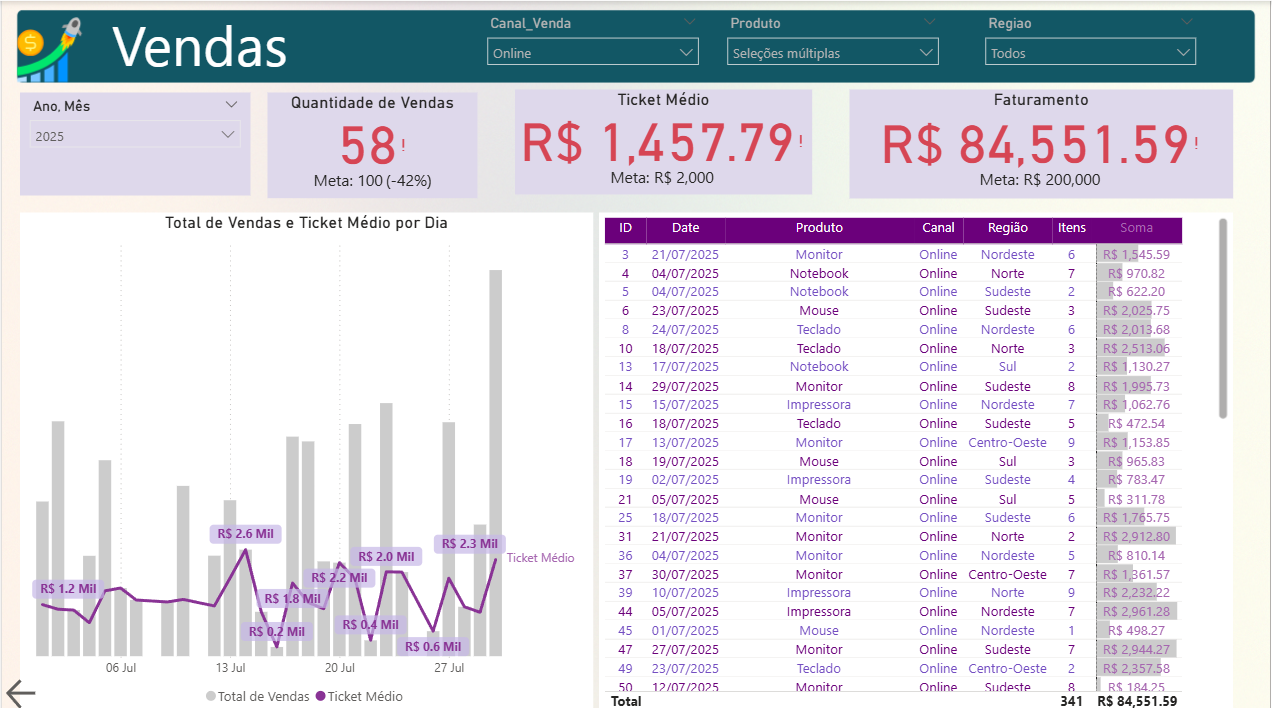Viewport: 1272px width, 708px height.
Task: Click exclamation mark next to 58 sales count
Action: 403,146
